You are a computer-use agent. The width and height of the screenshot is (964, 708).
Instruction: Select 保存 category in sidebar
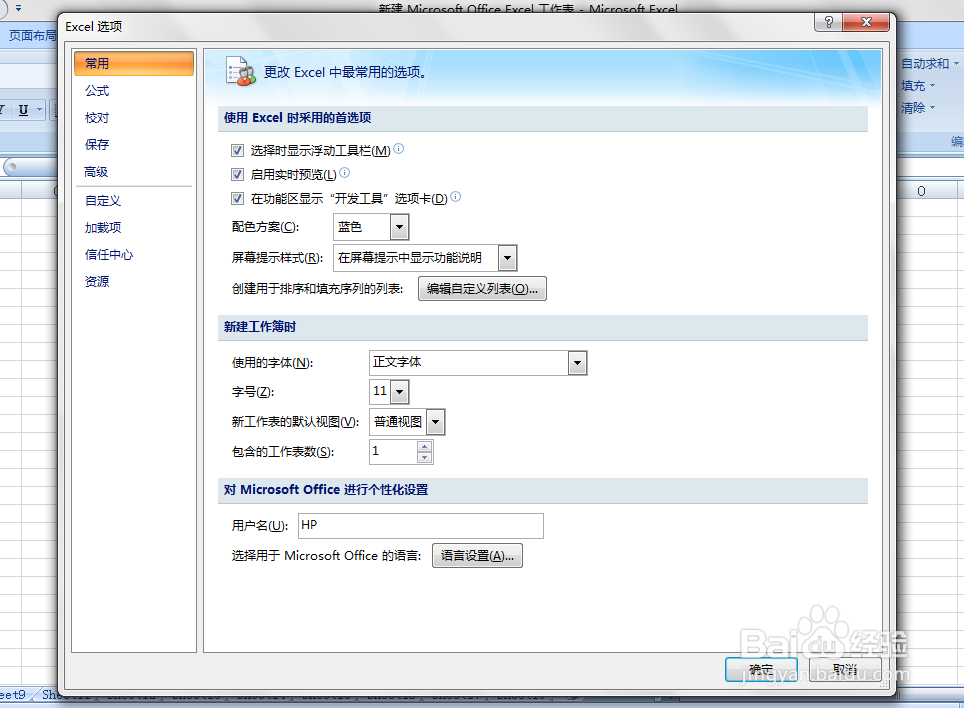coord(133,145)
